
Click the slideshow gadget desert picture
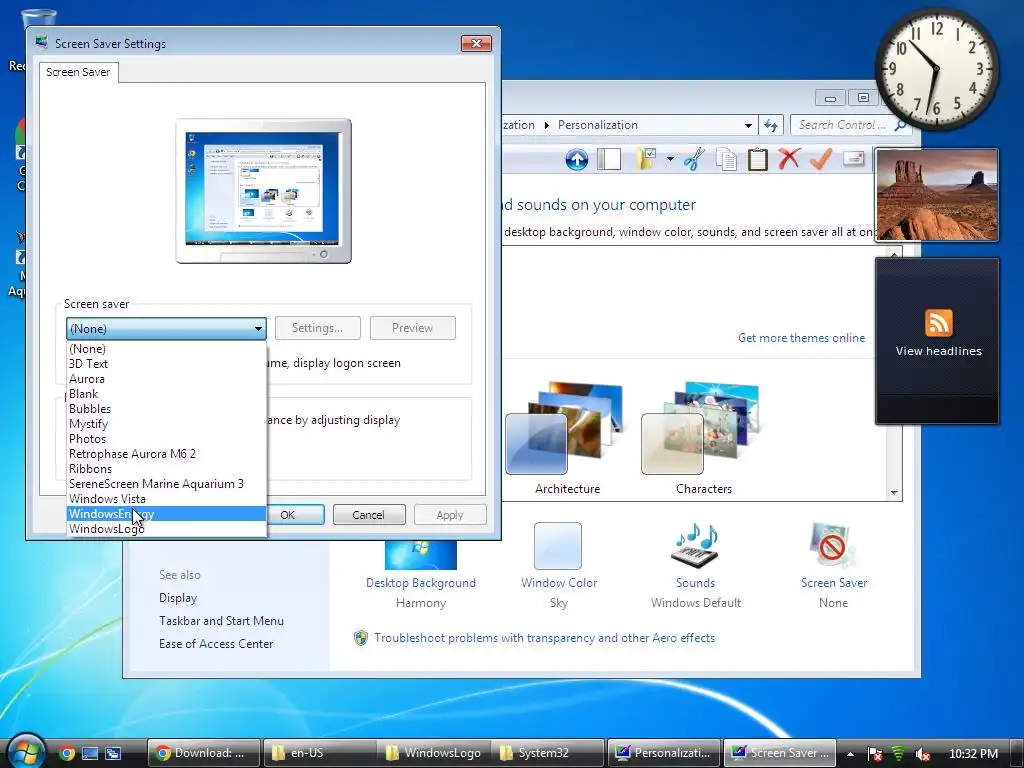(936, 195)
